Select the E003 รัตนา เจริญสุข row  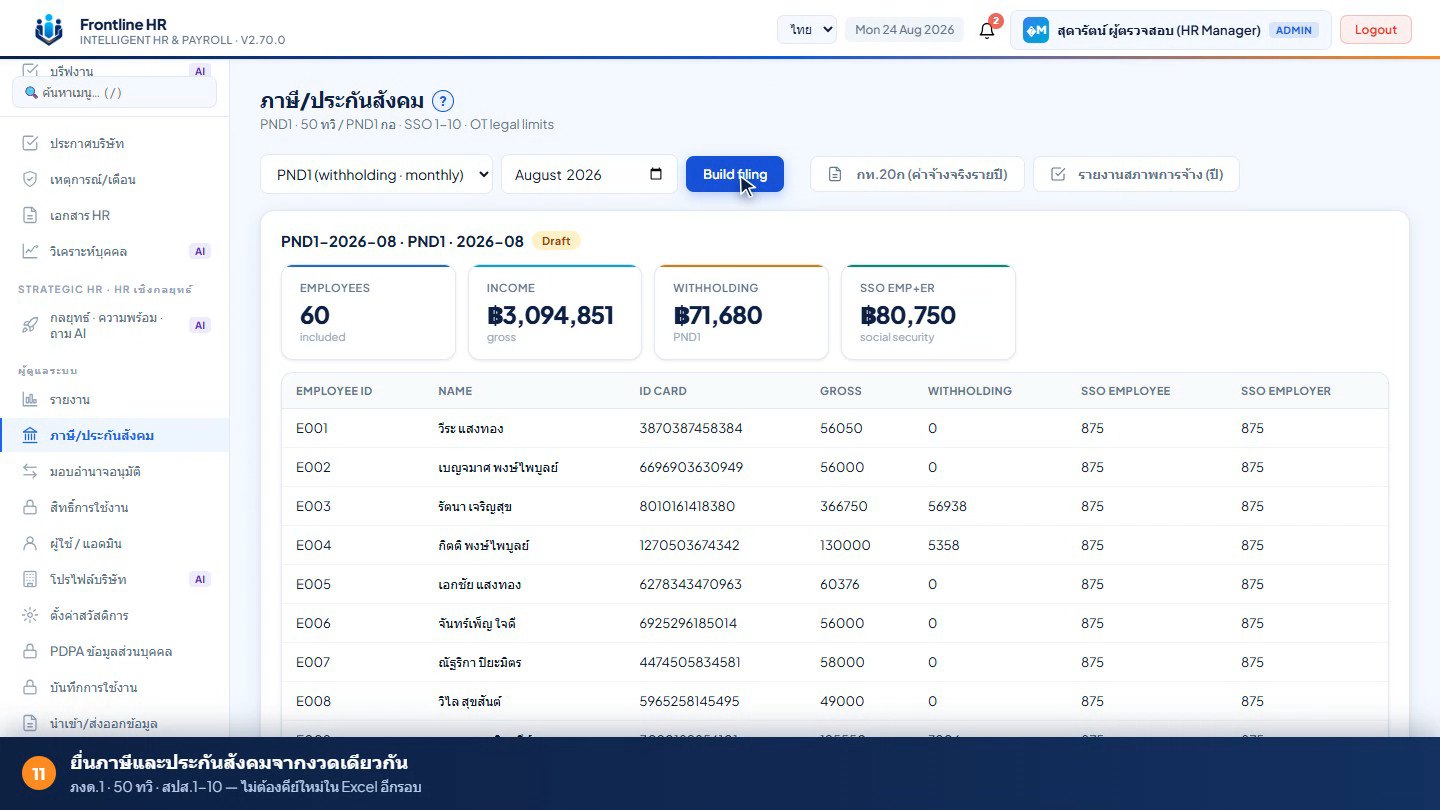click(835, 506)
